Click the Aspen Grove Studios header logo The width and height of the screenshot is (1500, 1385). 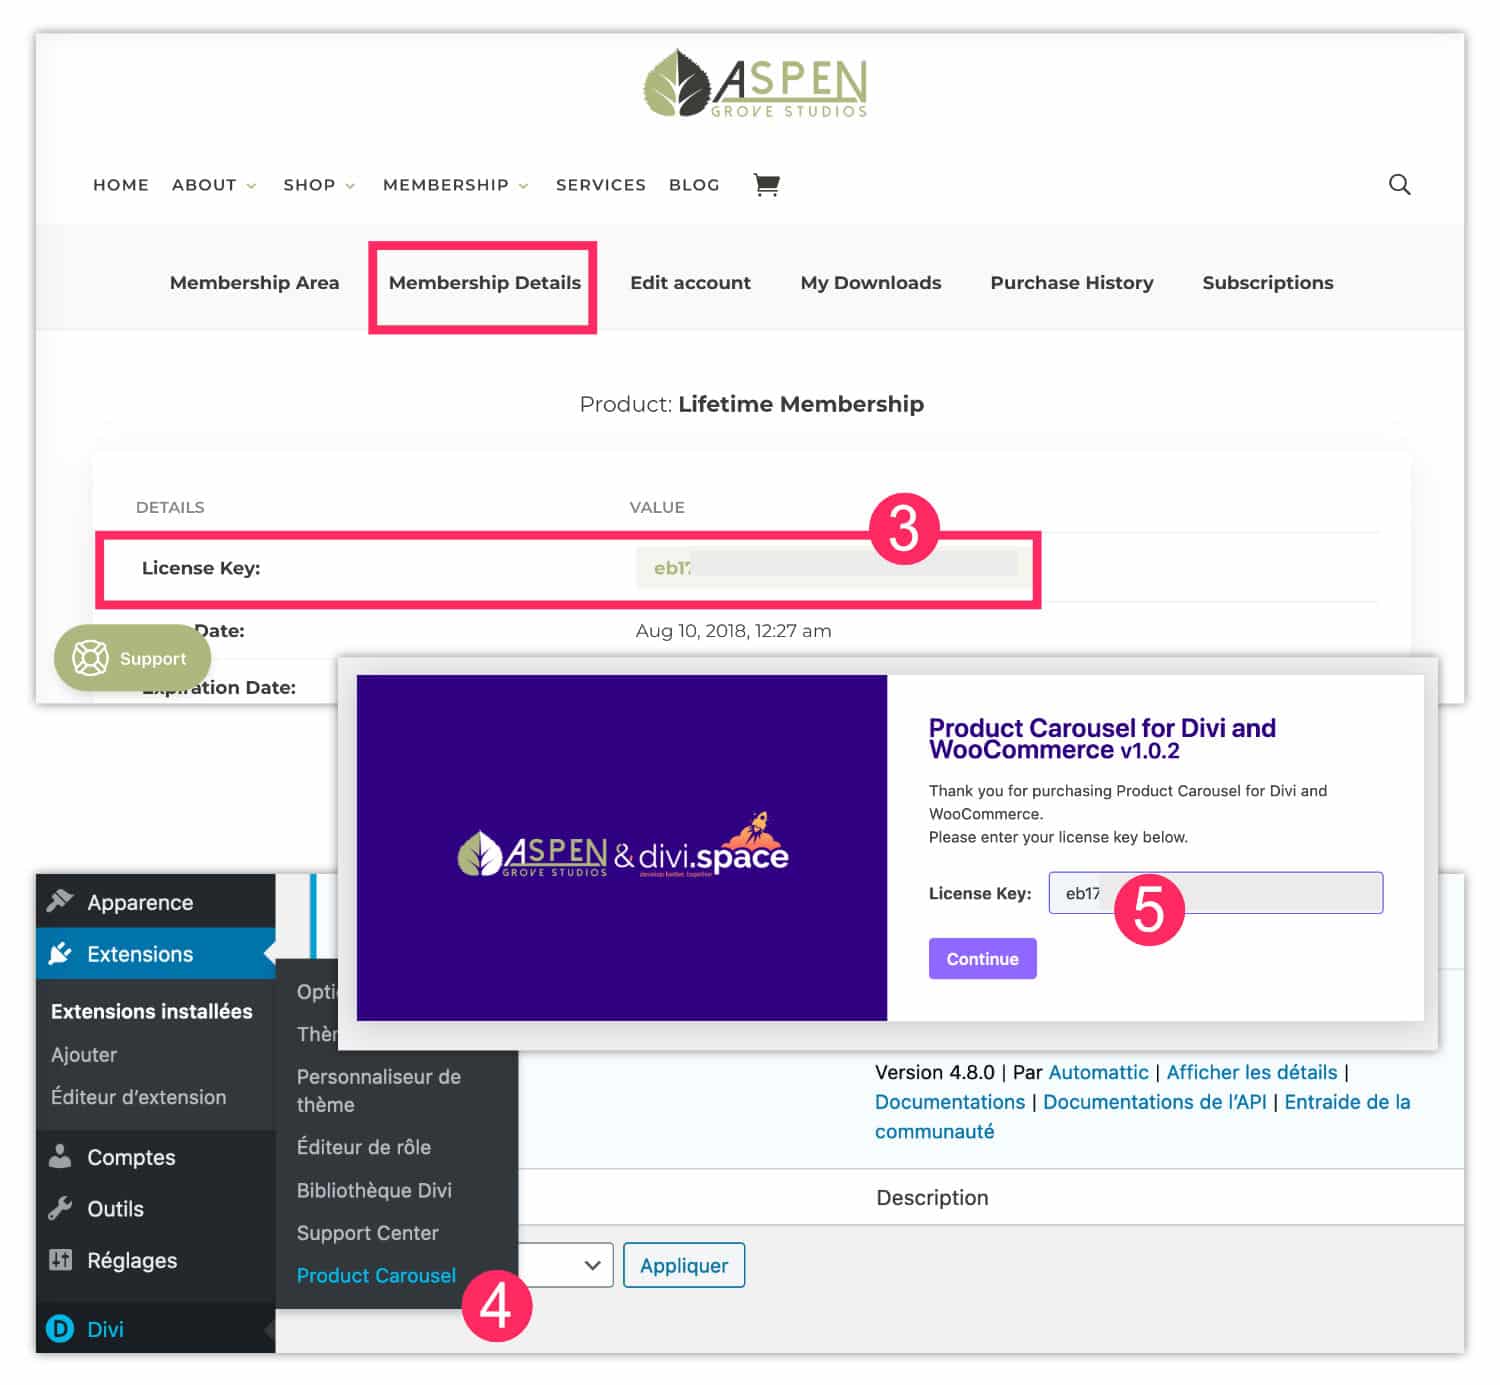point(755,84)
